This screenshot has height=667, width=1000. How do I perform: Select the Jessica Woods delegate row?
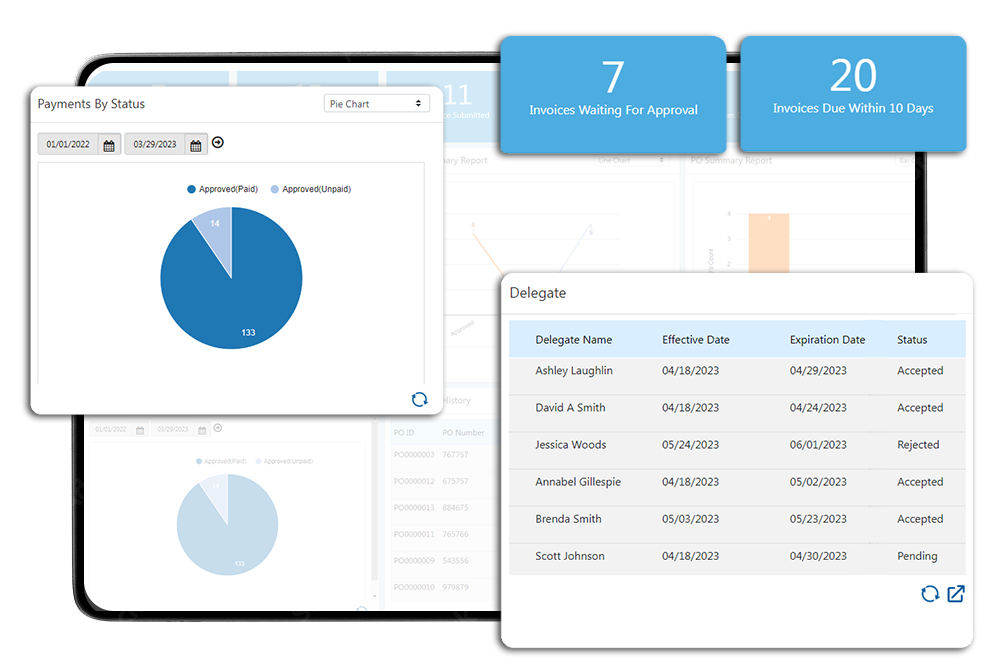tap(737, 445)
